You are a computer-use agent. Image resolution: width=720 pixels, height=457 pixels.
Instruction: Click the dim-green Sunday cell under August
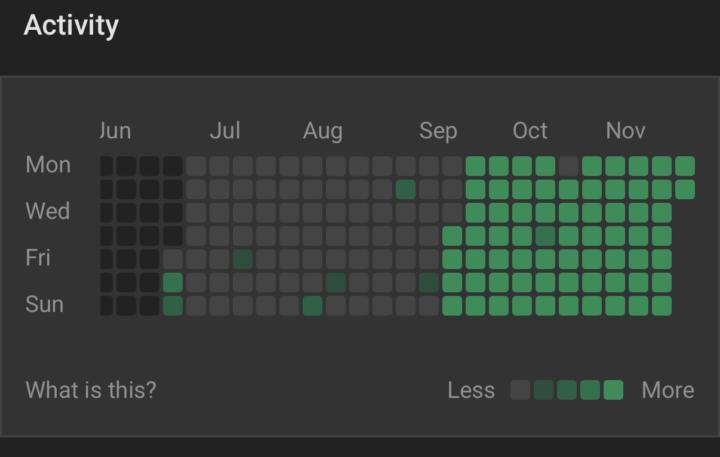pos(312,306)
